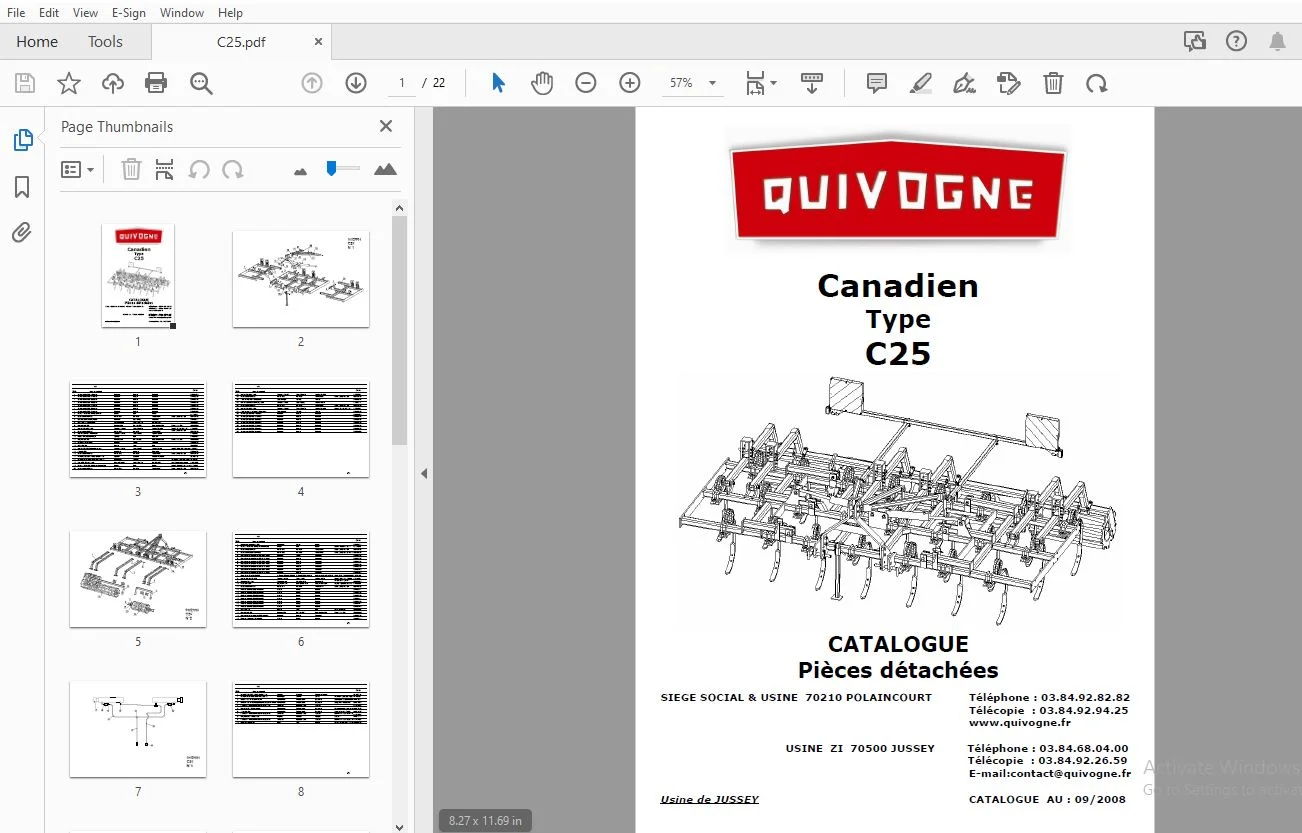The width and height of the screenshot is (1302, 833).
Task: Close the Page Thumbnails panel
Action: pyautogui.click(x=386, y=126)
